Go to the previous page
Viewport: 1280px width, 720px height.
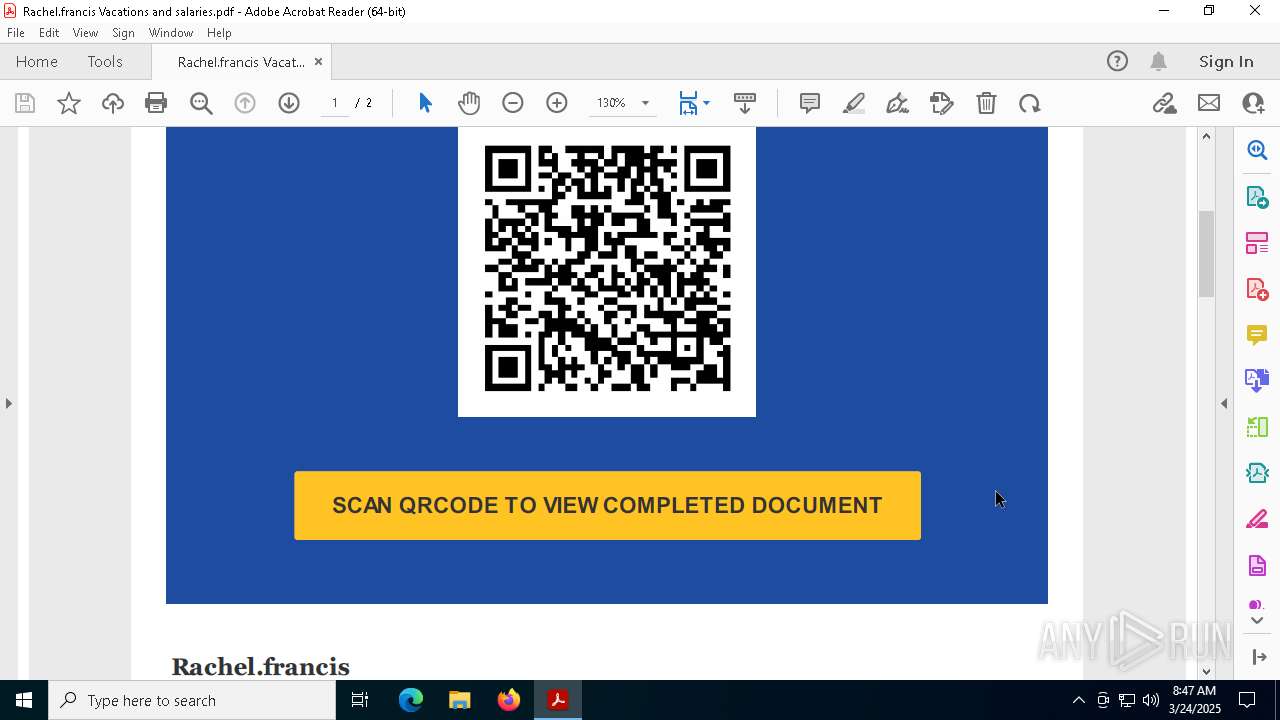click(x=245, y=103)
